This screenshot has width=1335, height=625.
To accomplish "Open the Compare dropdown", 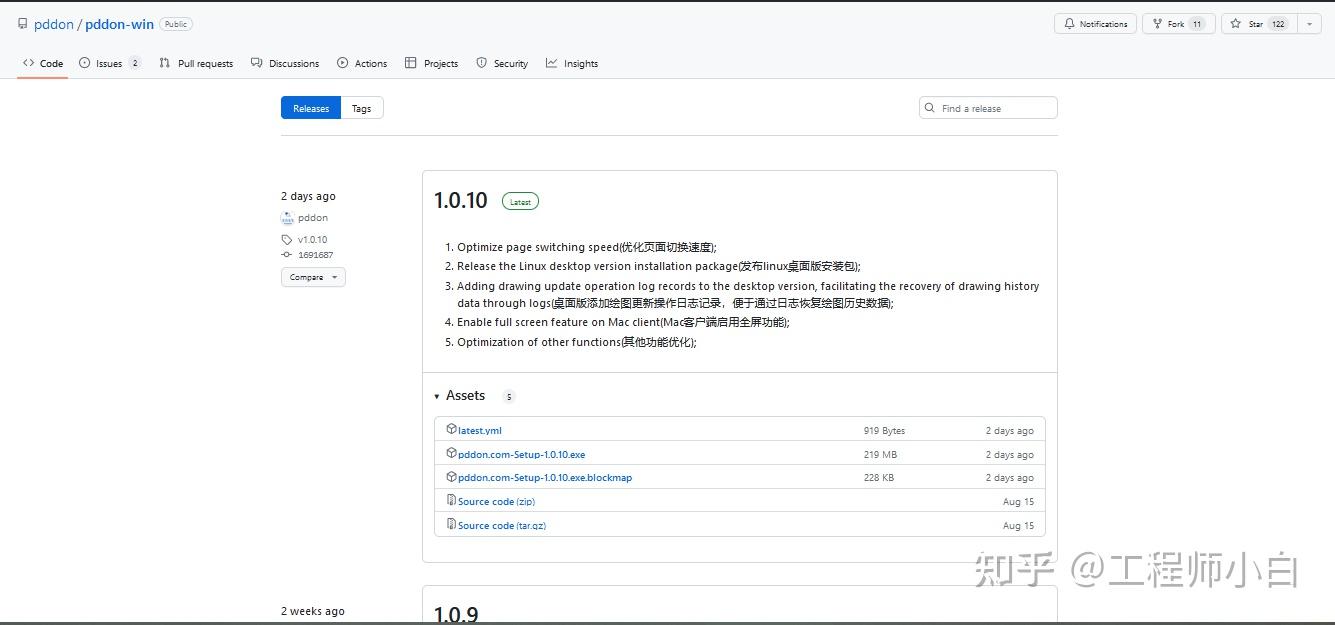I will pyautogui.click(x=313, y=277).
